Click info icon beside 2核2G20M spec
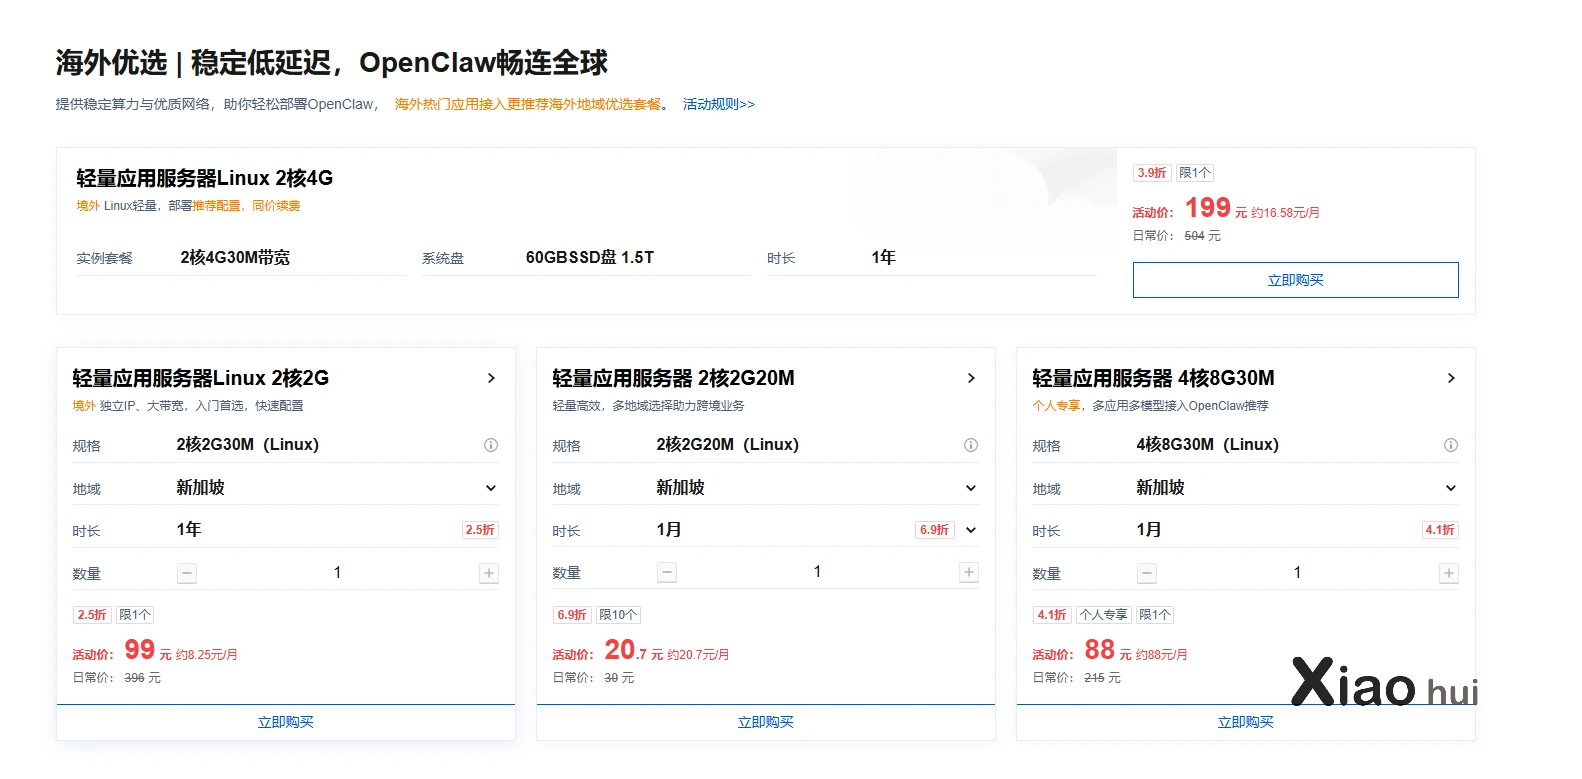This screenshot has height=779, width=1582. point(971,445)
